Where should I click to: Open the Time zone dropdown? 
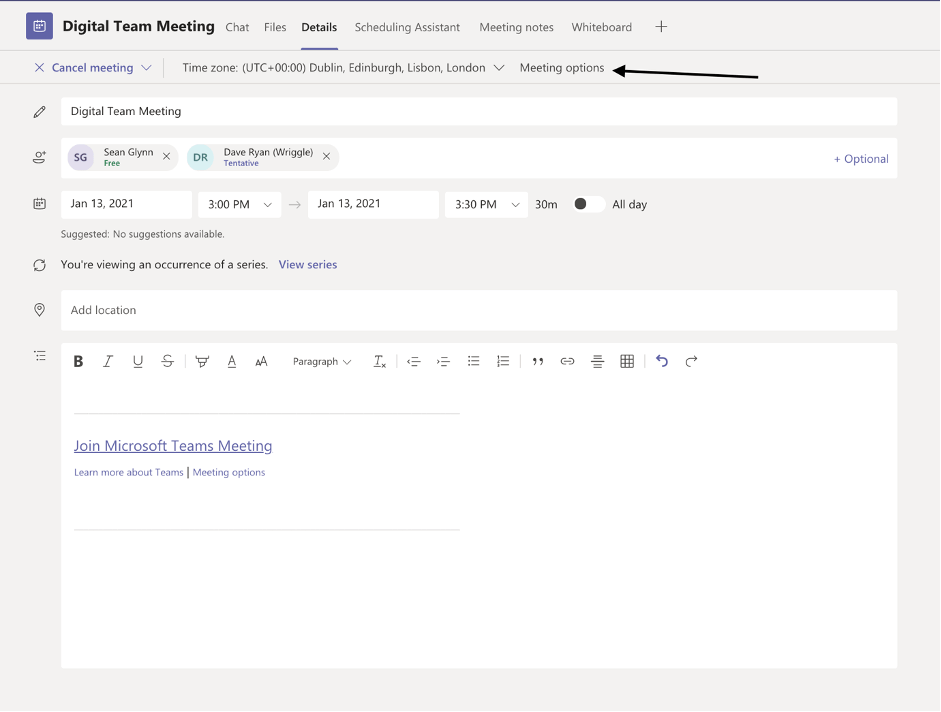pyautogui.click(x=499, y=68)
